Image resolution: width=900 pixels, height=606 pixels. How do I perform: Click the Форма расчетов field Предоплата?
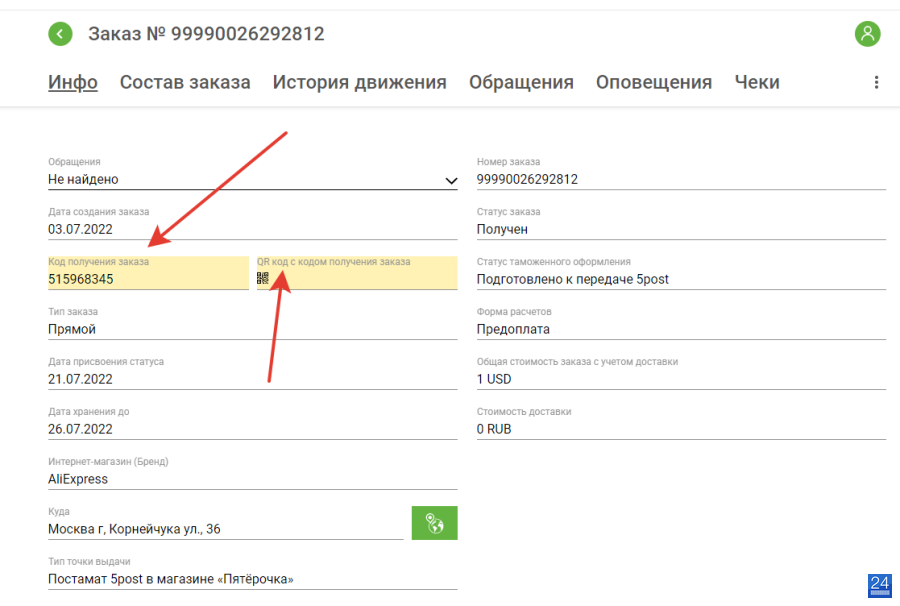[681, 323]
